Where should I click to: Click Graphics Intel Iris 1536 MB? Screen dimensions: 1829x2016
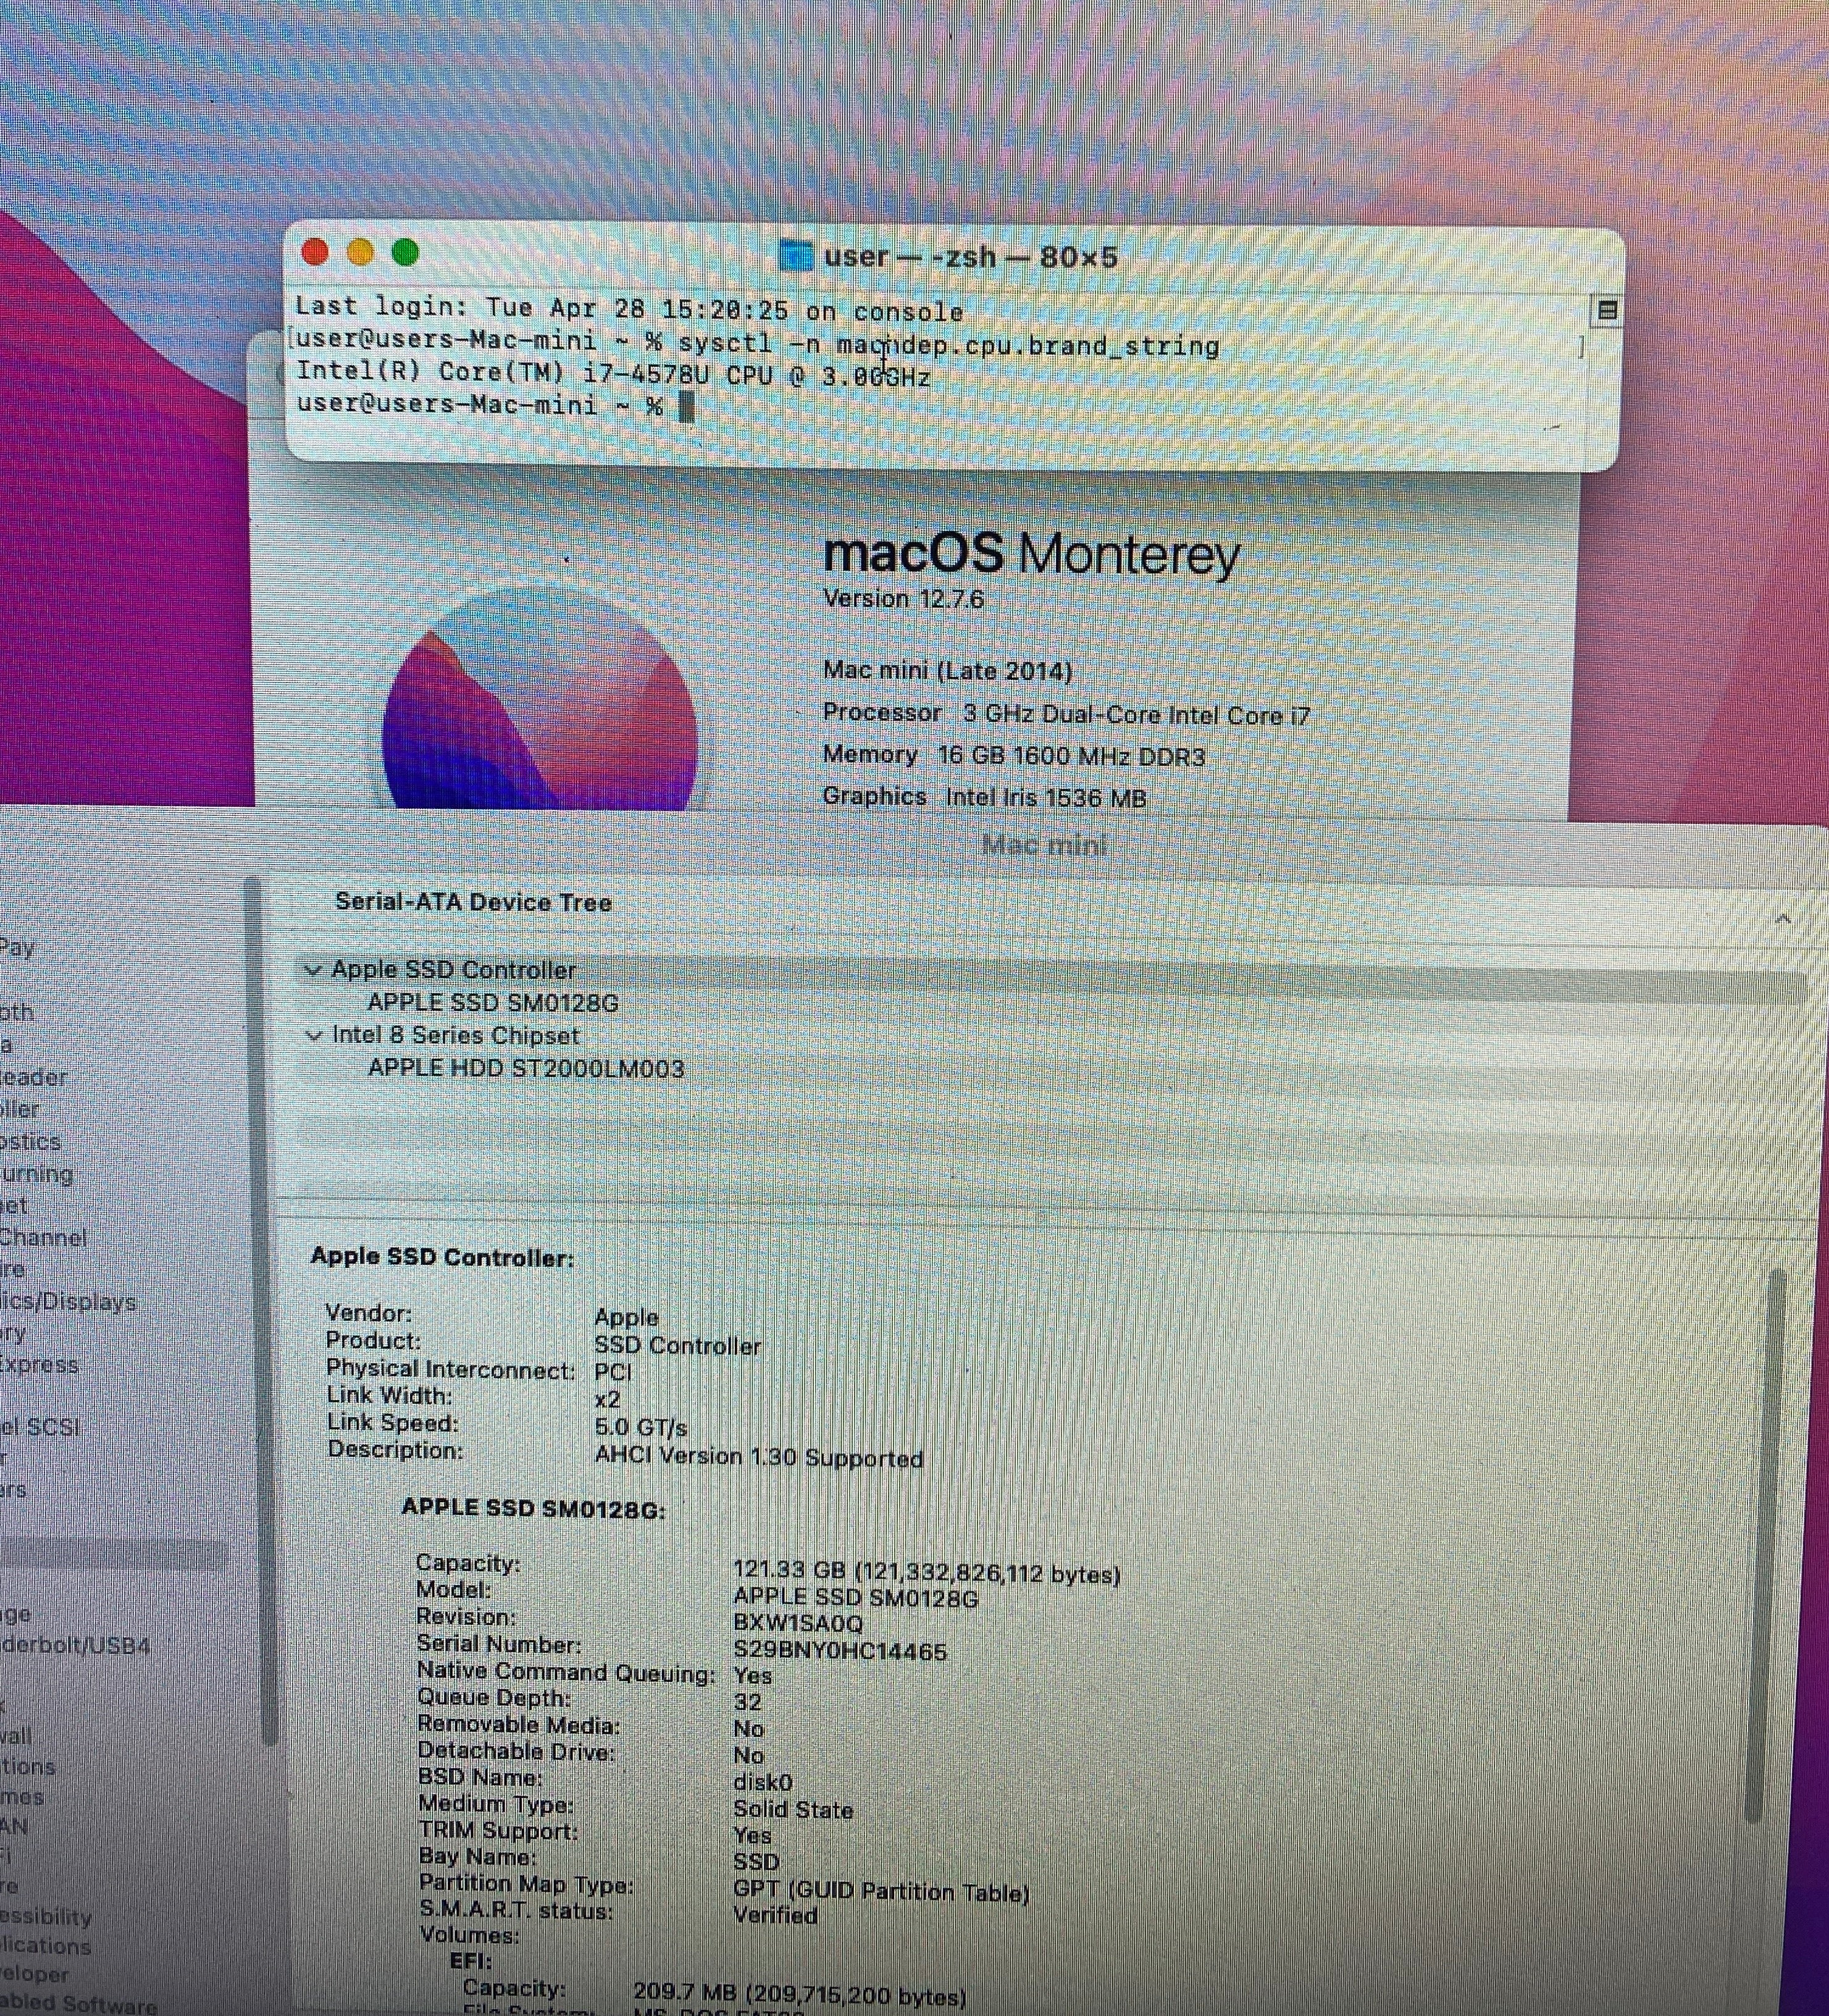point(984,797)
